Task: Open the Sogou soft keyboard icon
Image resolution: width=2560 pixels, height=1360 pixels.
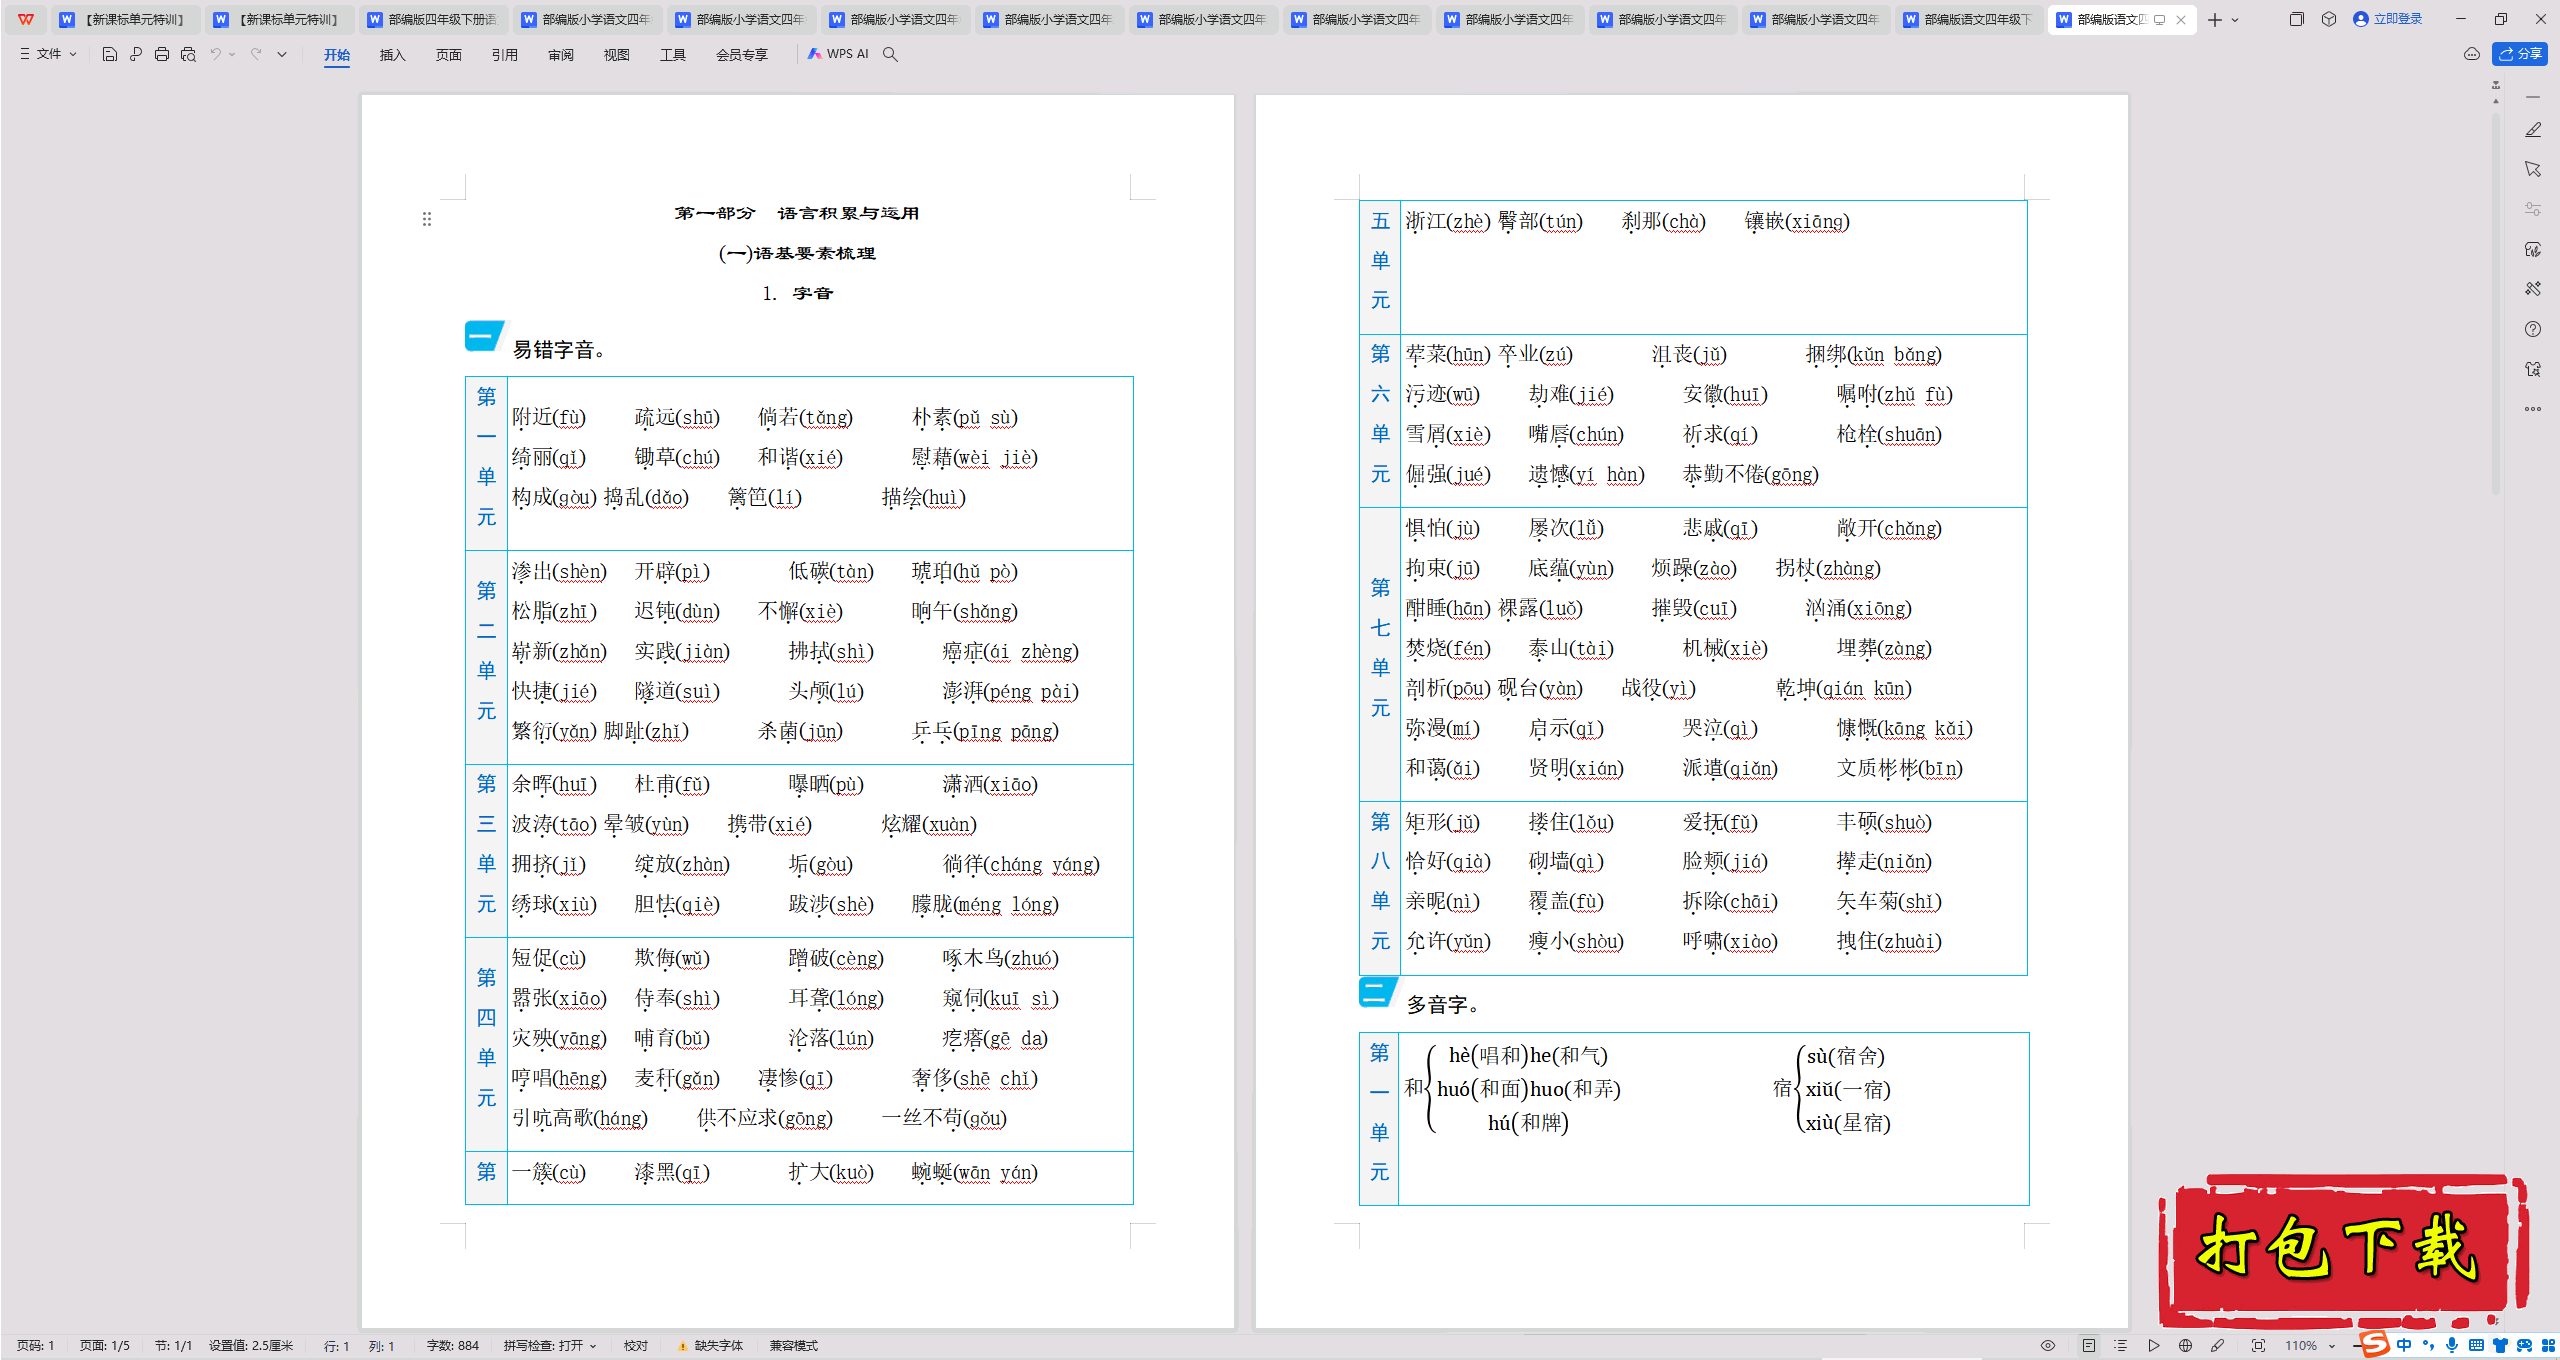Action: 2476,1345
